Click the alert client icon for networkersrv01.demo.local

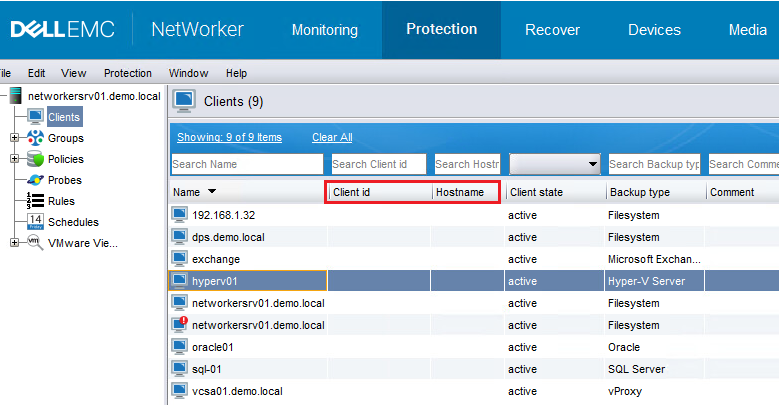pyautogui.click(x=179, y=324)
